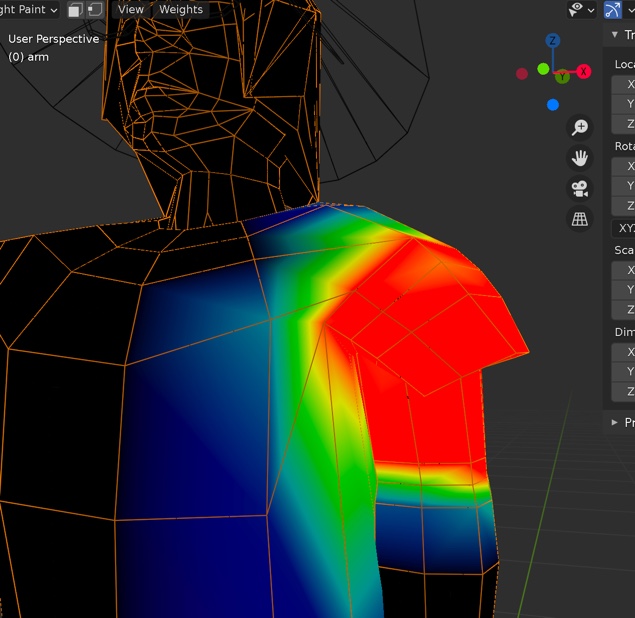Click the hand pan view icon
This screenshot has height=618, width=635.
[x=579, y=158]
